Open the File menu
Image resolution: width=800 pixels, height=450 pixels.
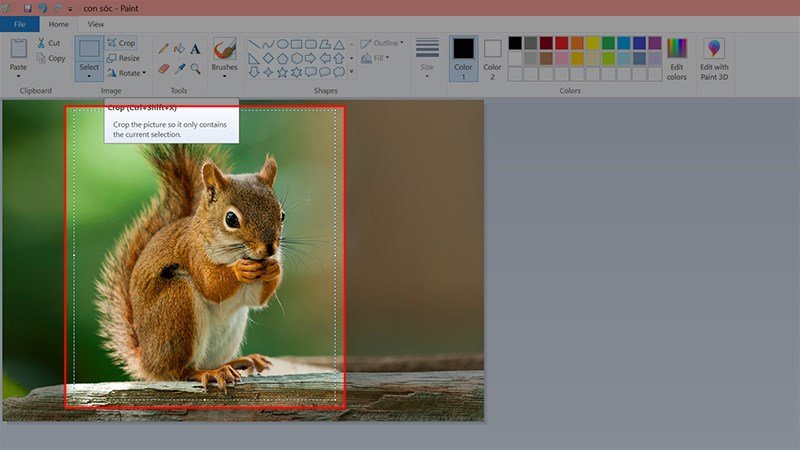[20, 24]
